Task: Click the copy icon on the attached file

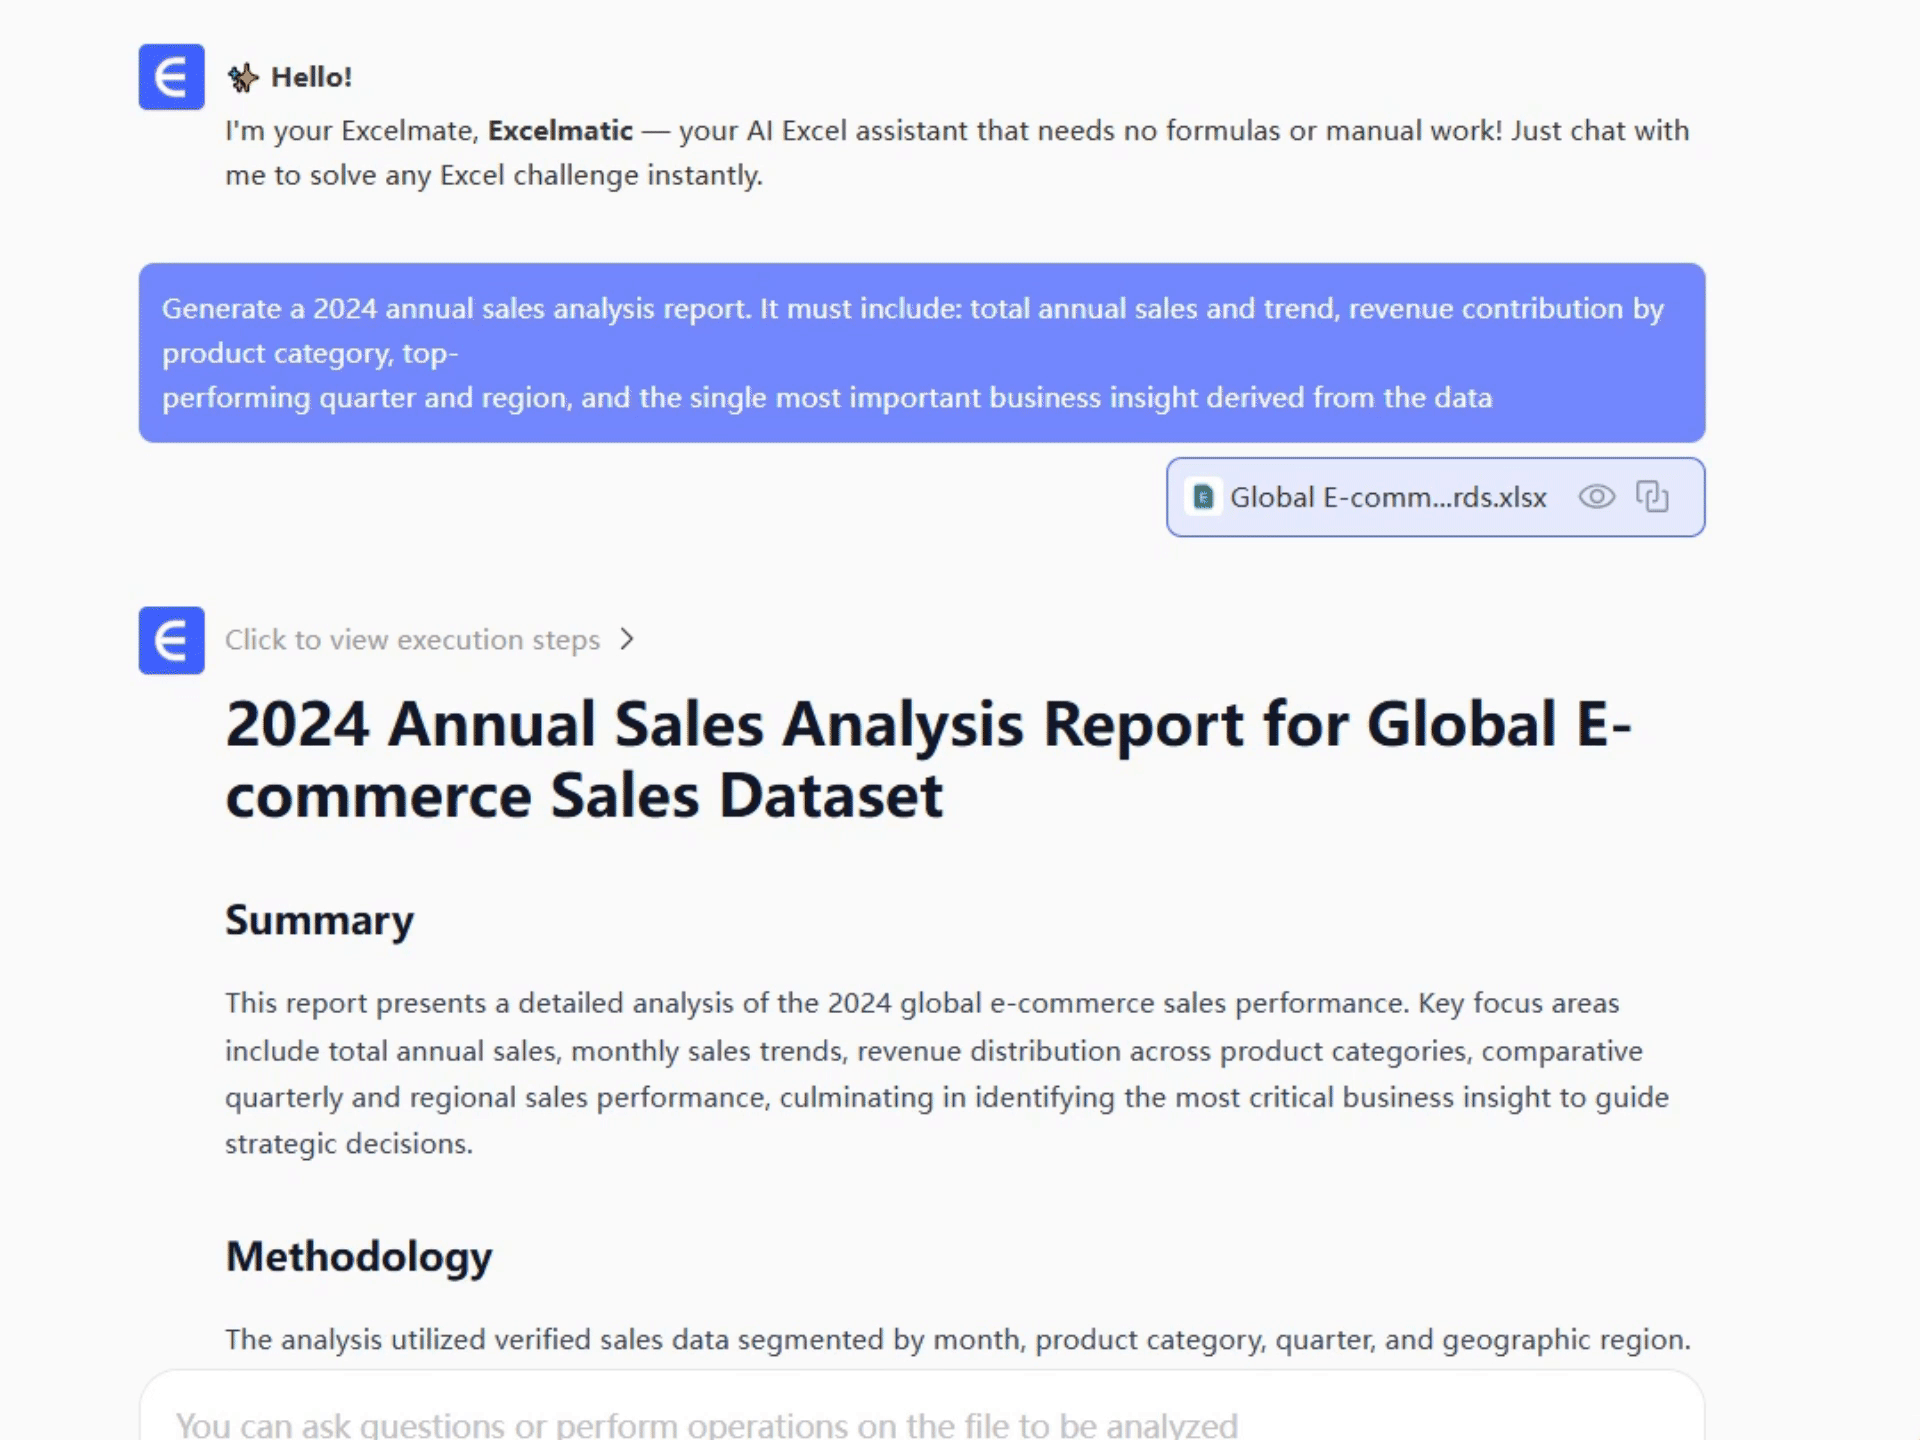Action: (1652, 497)
